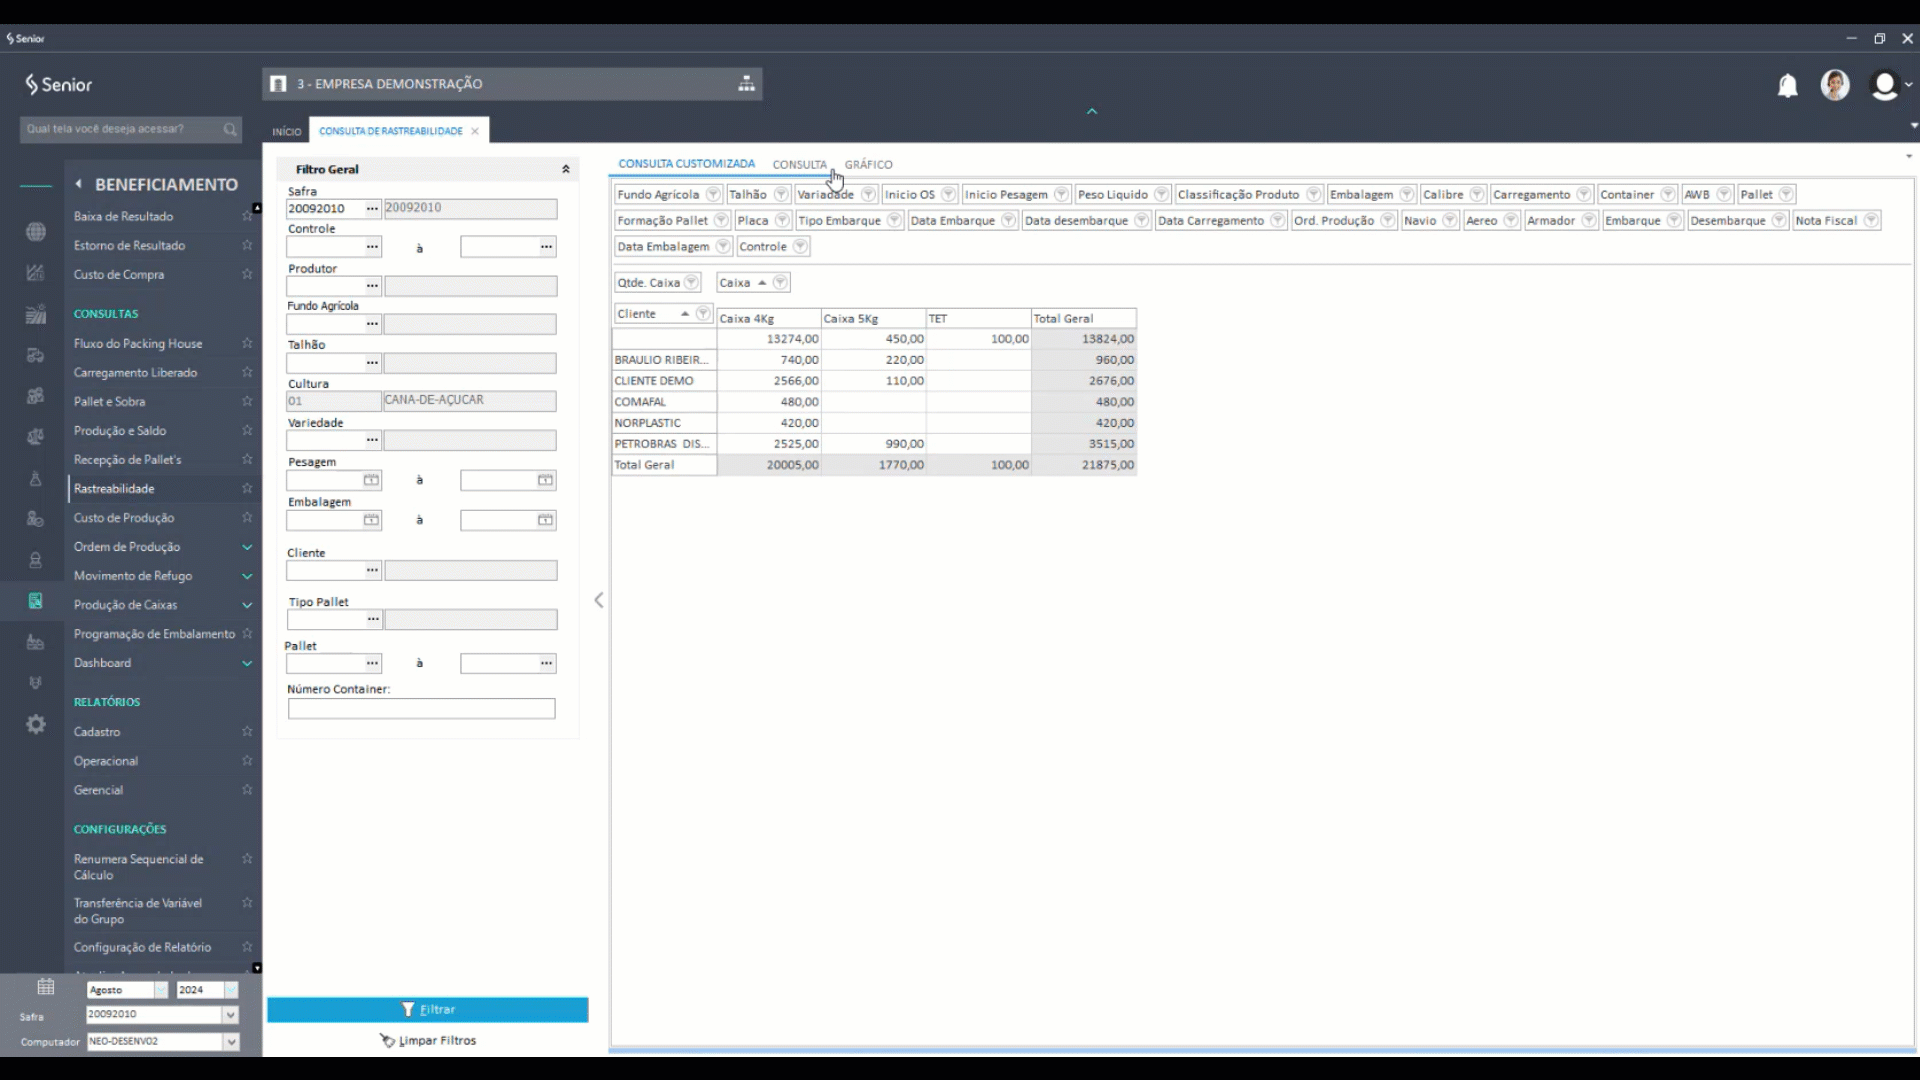Click the filter icon on Cliente field
Screen dimensions: 1920x1080
[703, 314]
